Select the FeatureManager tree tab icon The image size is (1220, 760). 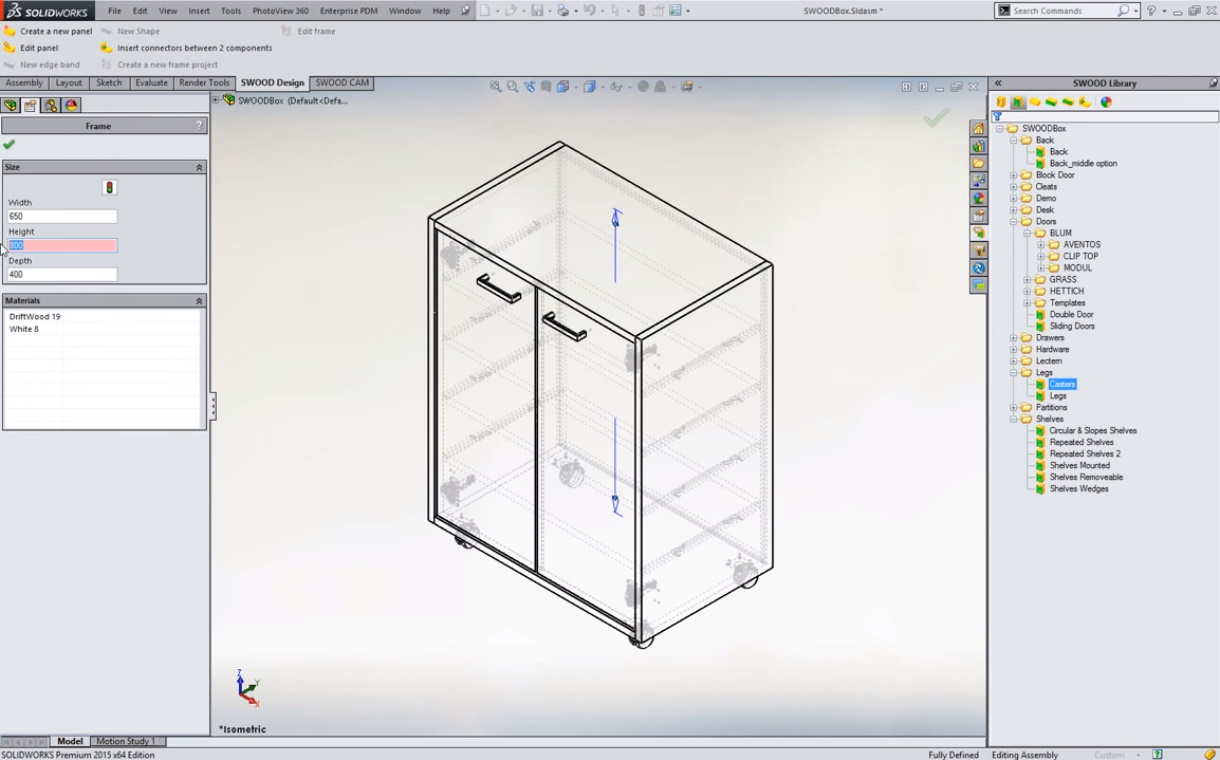(x=11, y=105)
